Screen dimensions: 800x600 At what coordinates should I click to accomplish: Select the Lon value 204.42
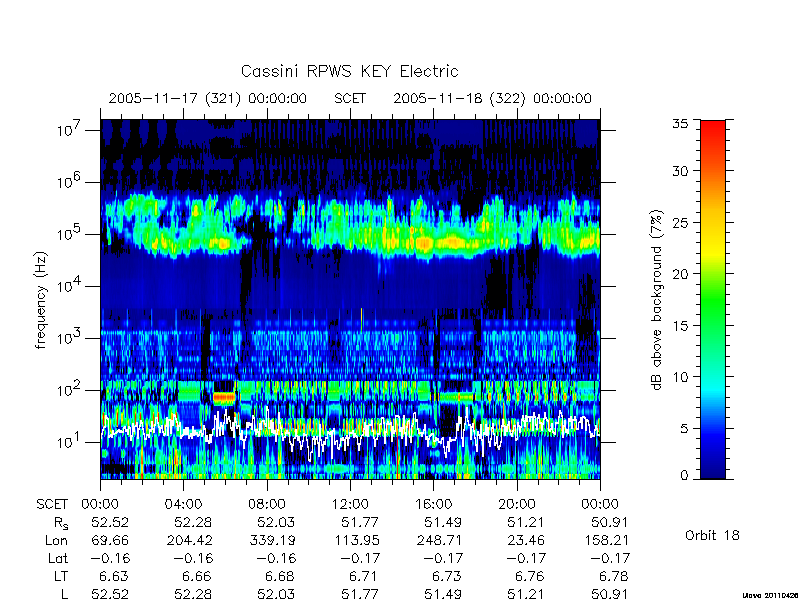pos(190,540)
